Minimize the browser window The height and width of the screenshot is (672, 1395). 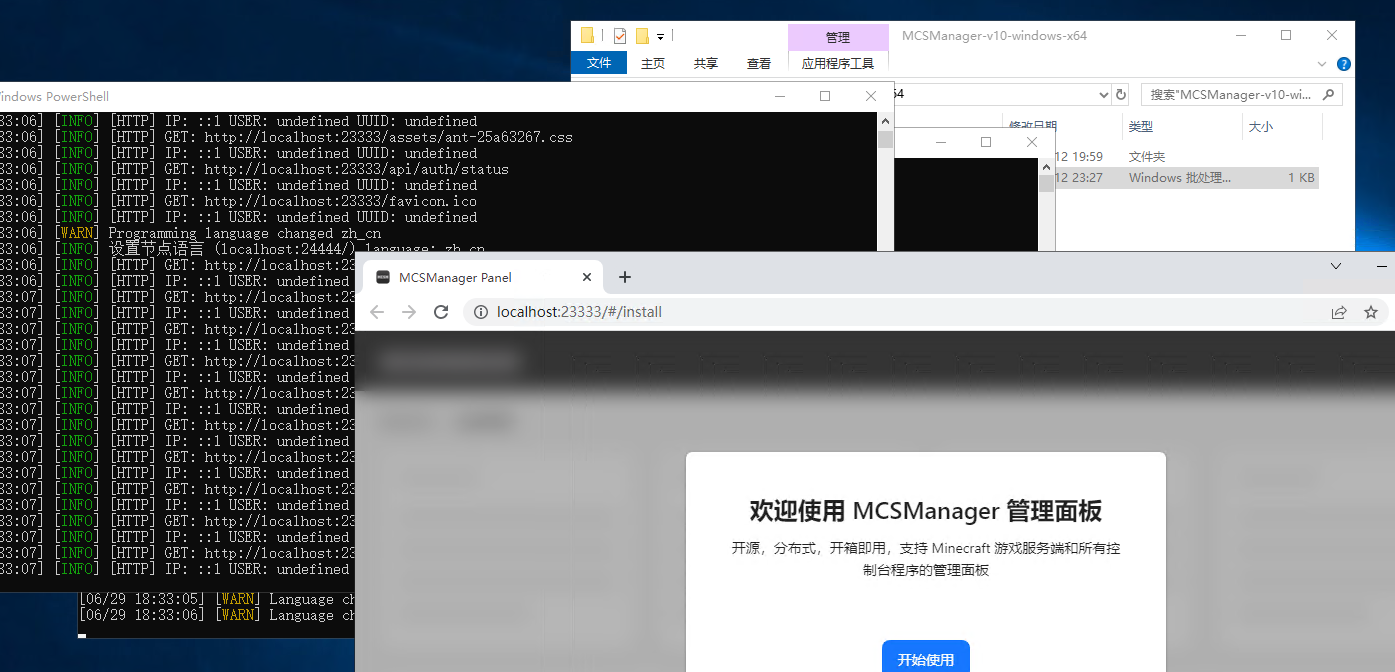1382,266
